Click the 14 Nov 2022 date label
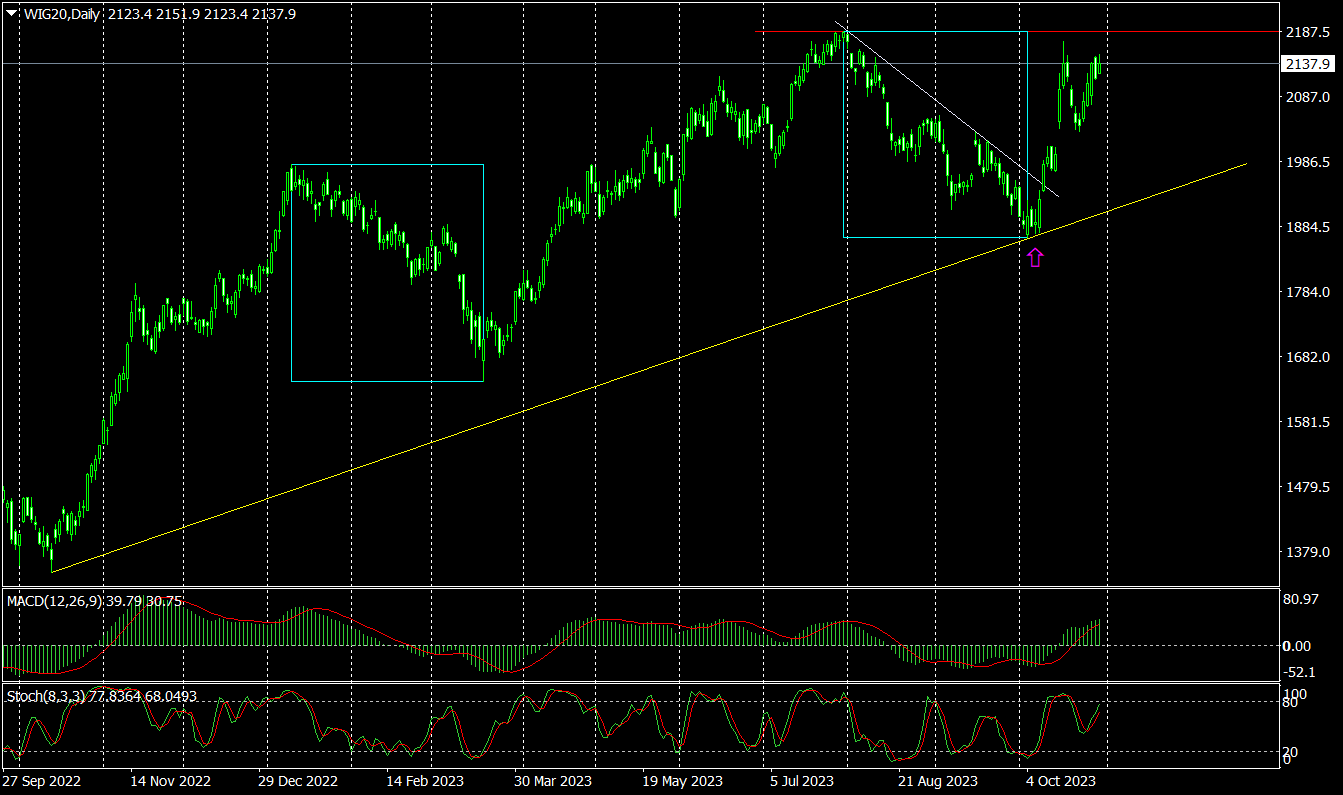This screenshot has width=1343, height=795. pyautogui.click(x=171, y=781)
